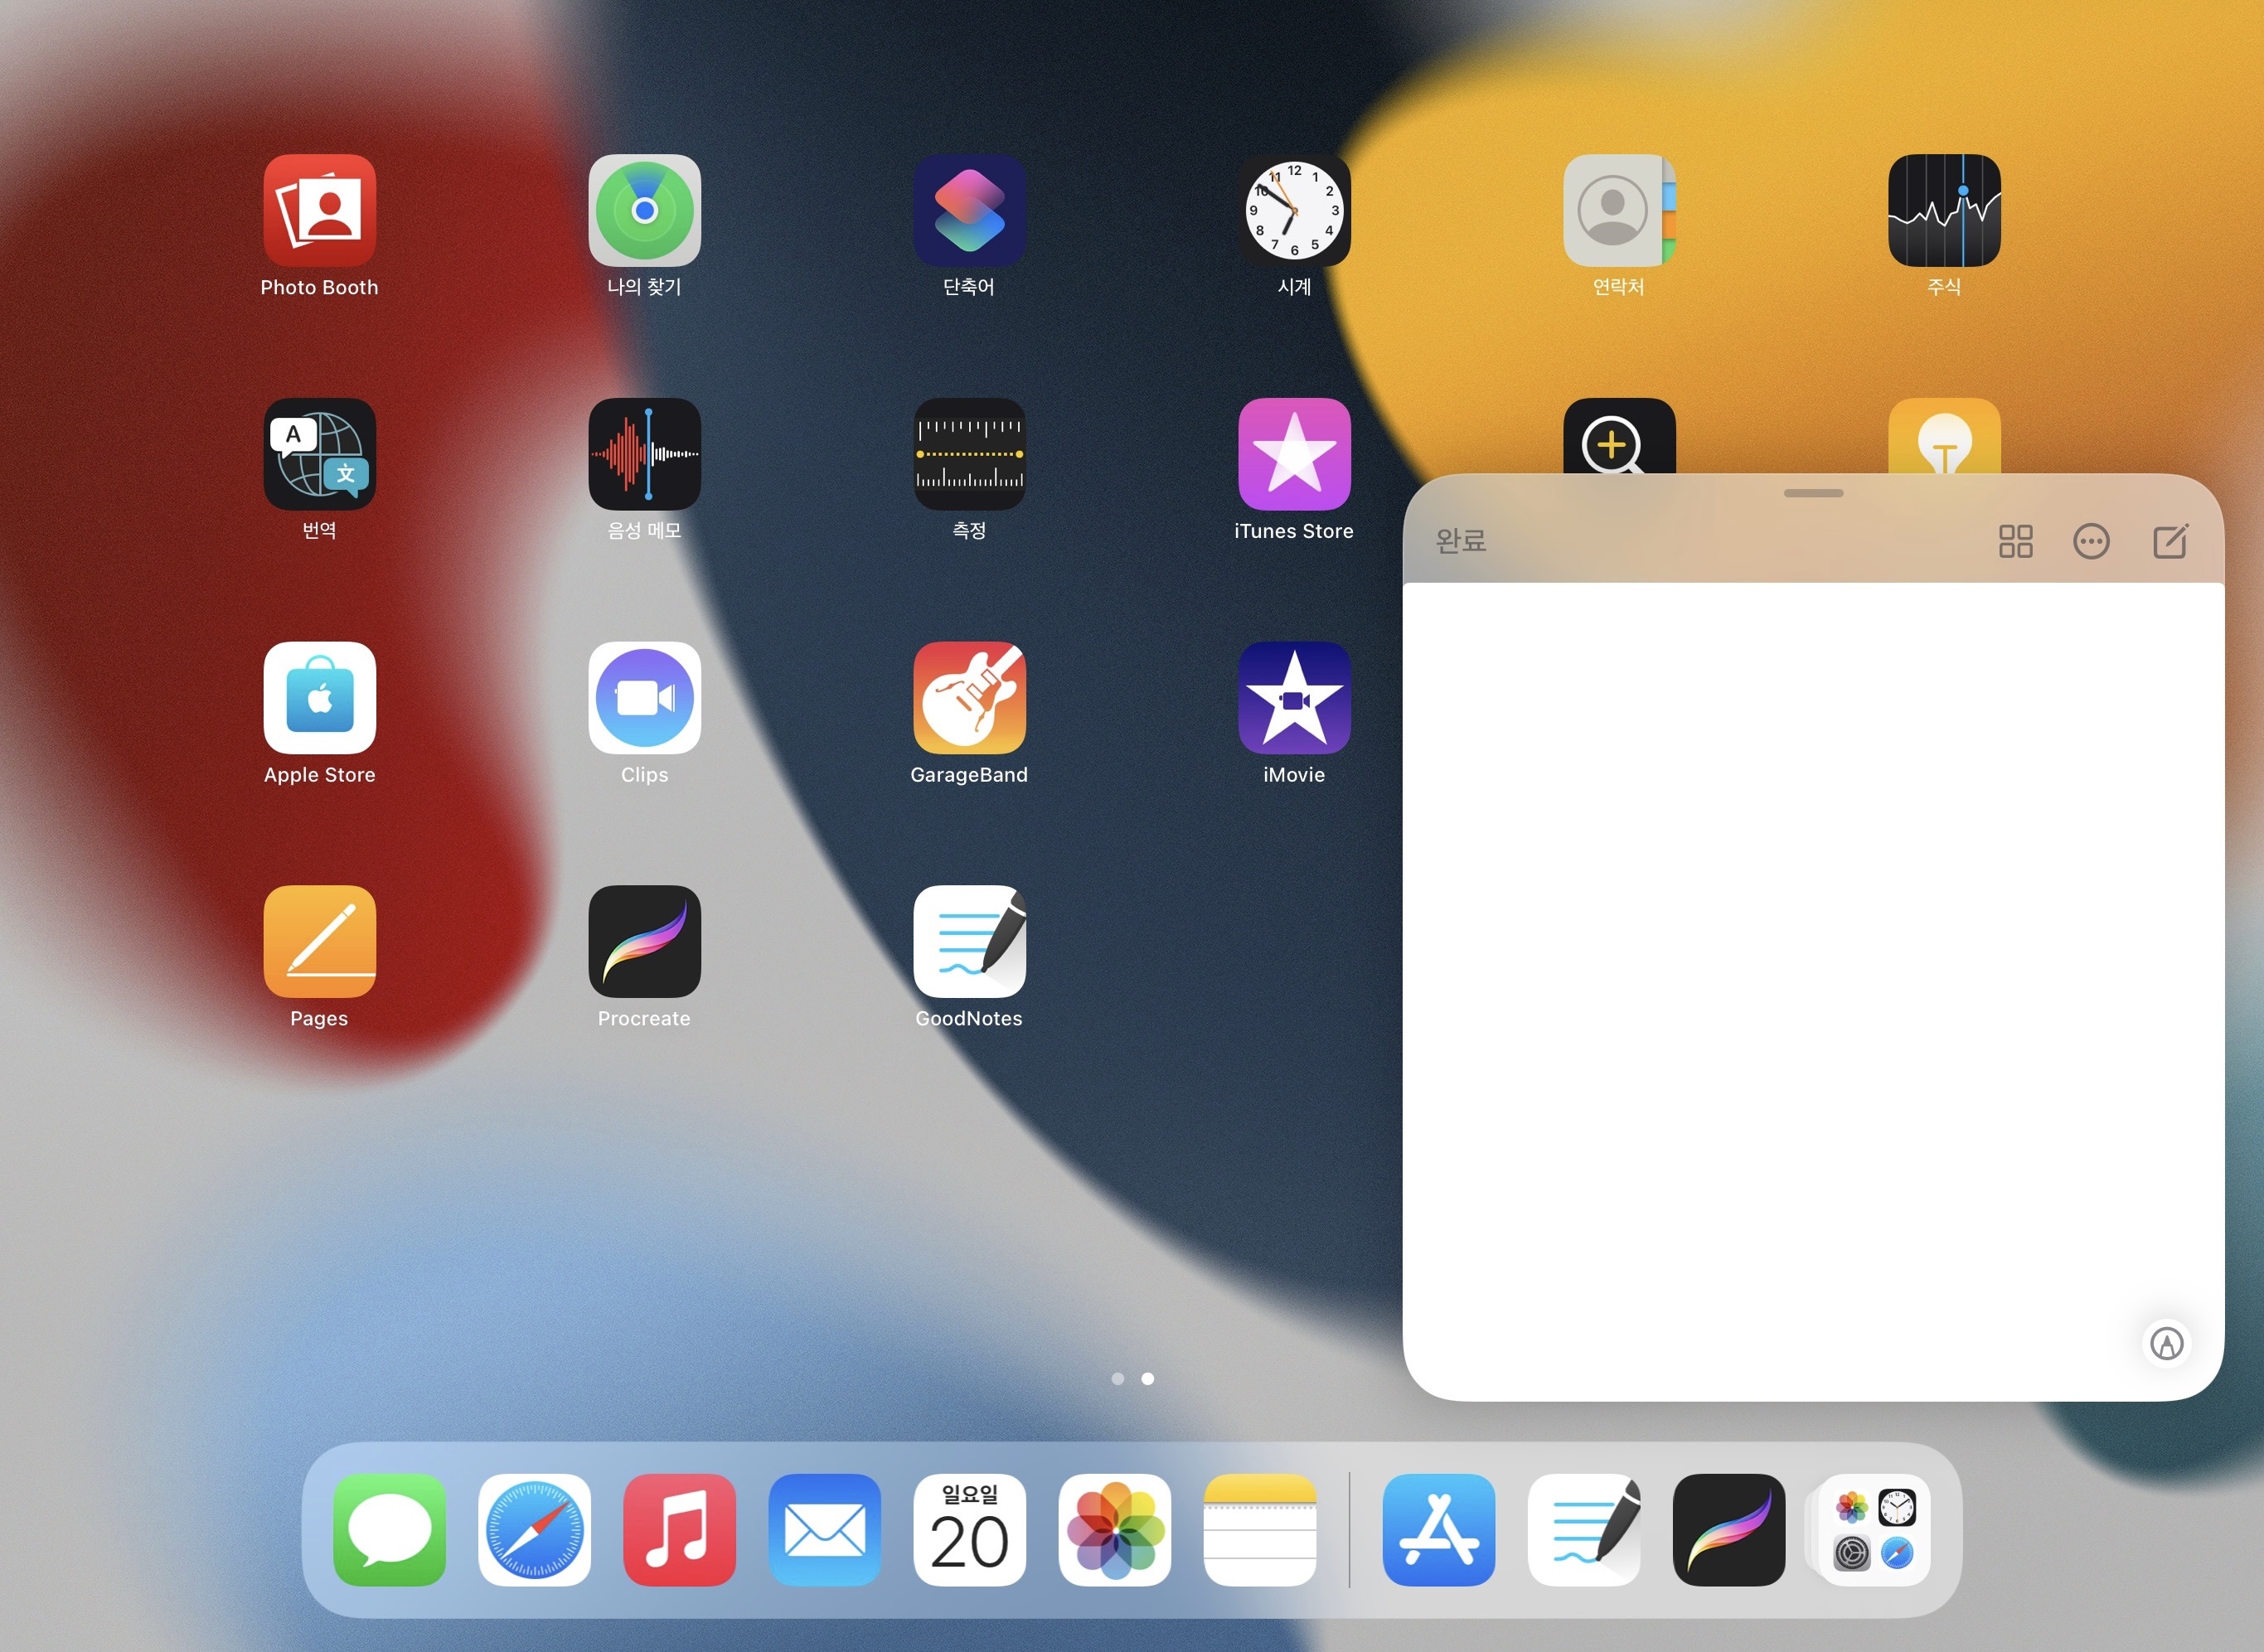The width and height of the screenshot is (2264, 1652).
Task: Open recent Procreate icon in the dock
Action: (x=1729, y=1530)
